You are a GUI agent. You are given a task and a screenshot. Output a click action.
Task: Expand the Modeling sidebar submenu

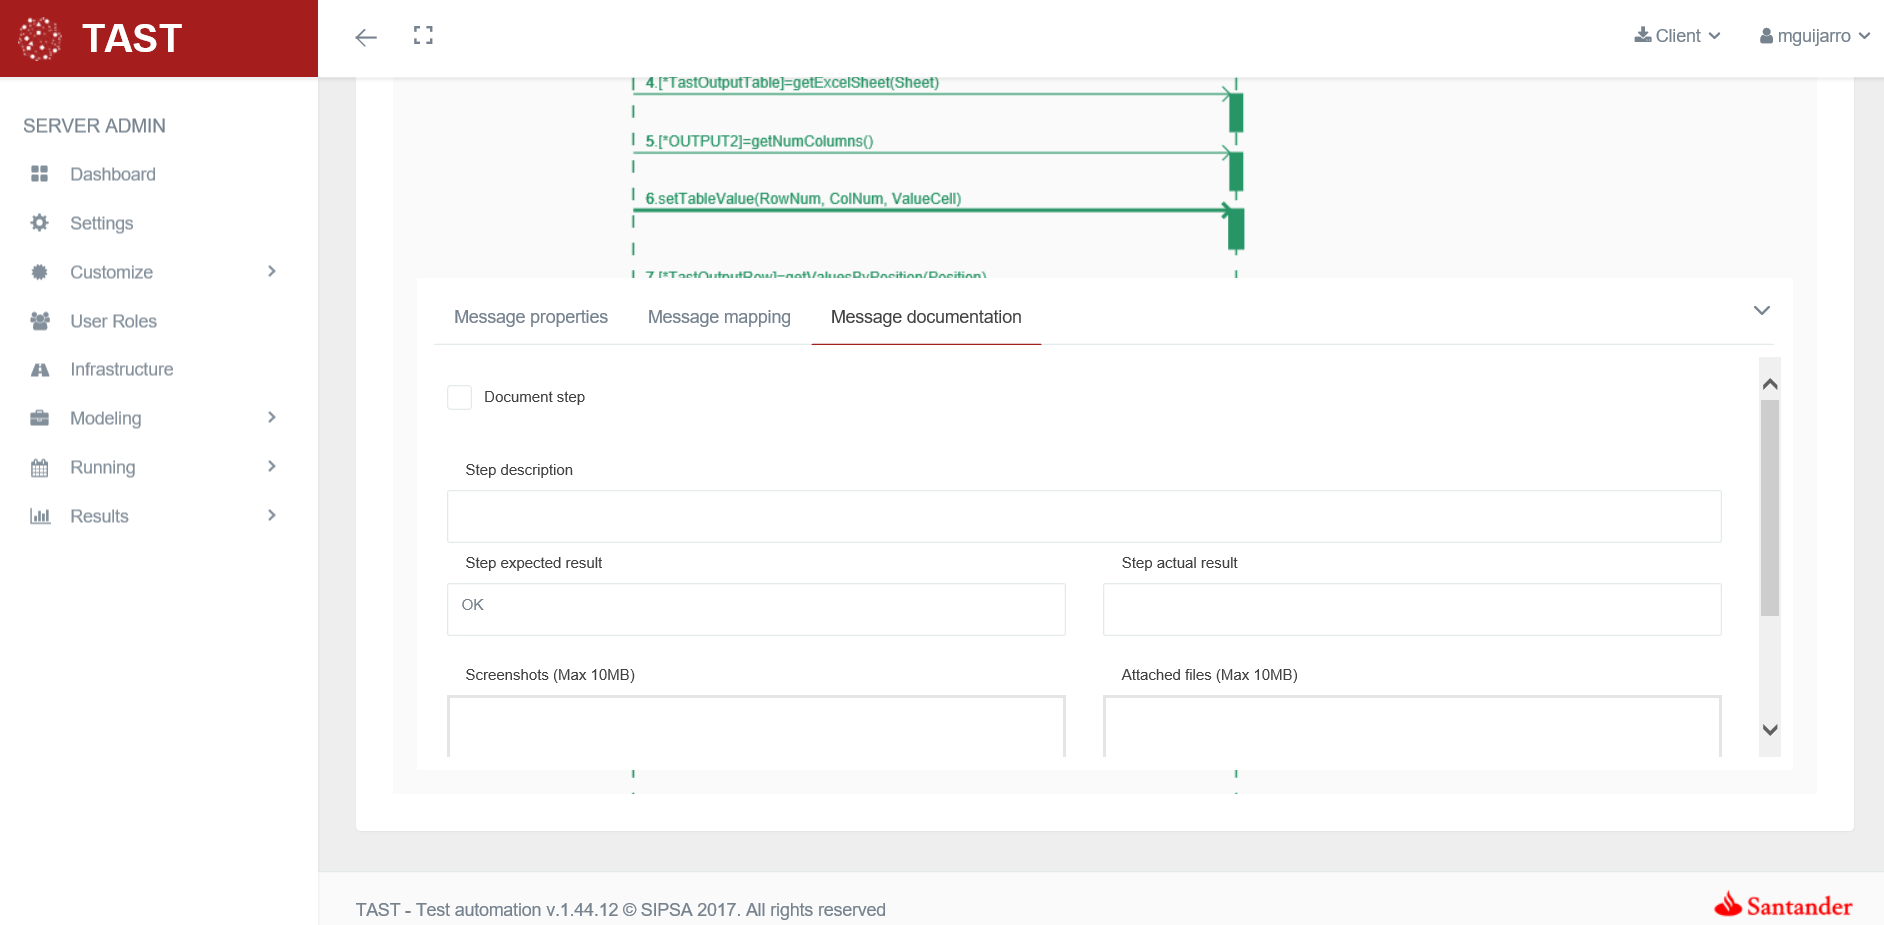point(271,418)
